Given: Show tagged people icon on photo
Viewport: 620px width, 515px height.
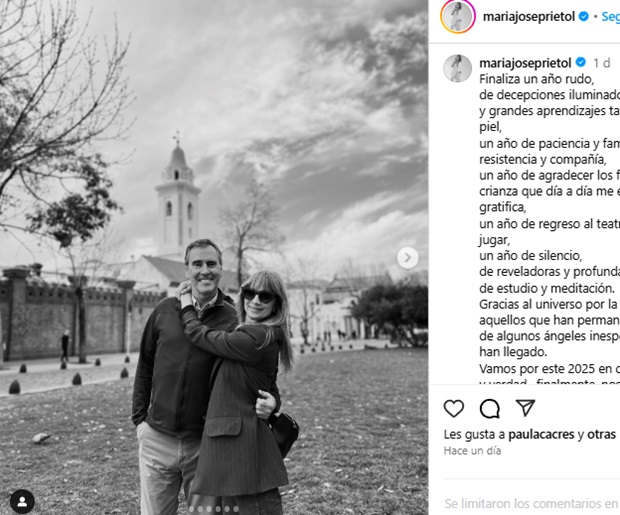Looking at the screenshot, I should (22, 502).
